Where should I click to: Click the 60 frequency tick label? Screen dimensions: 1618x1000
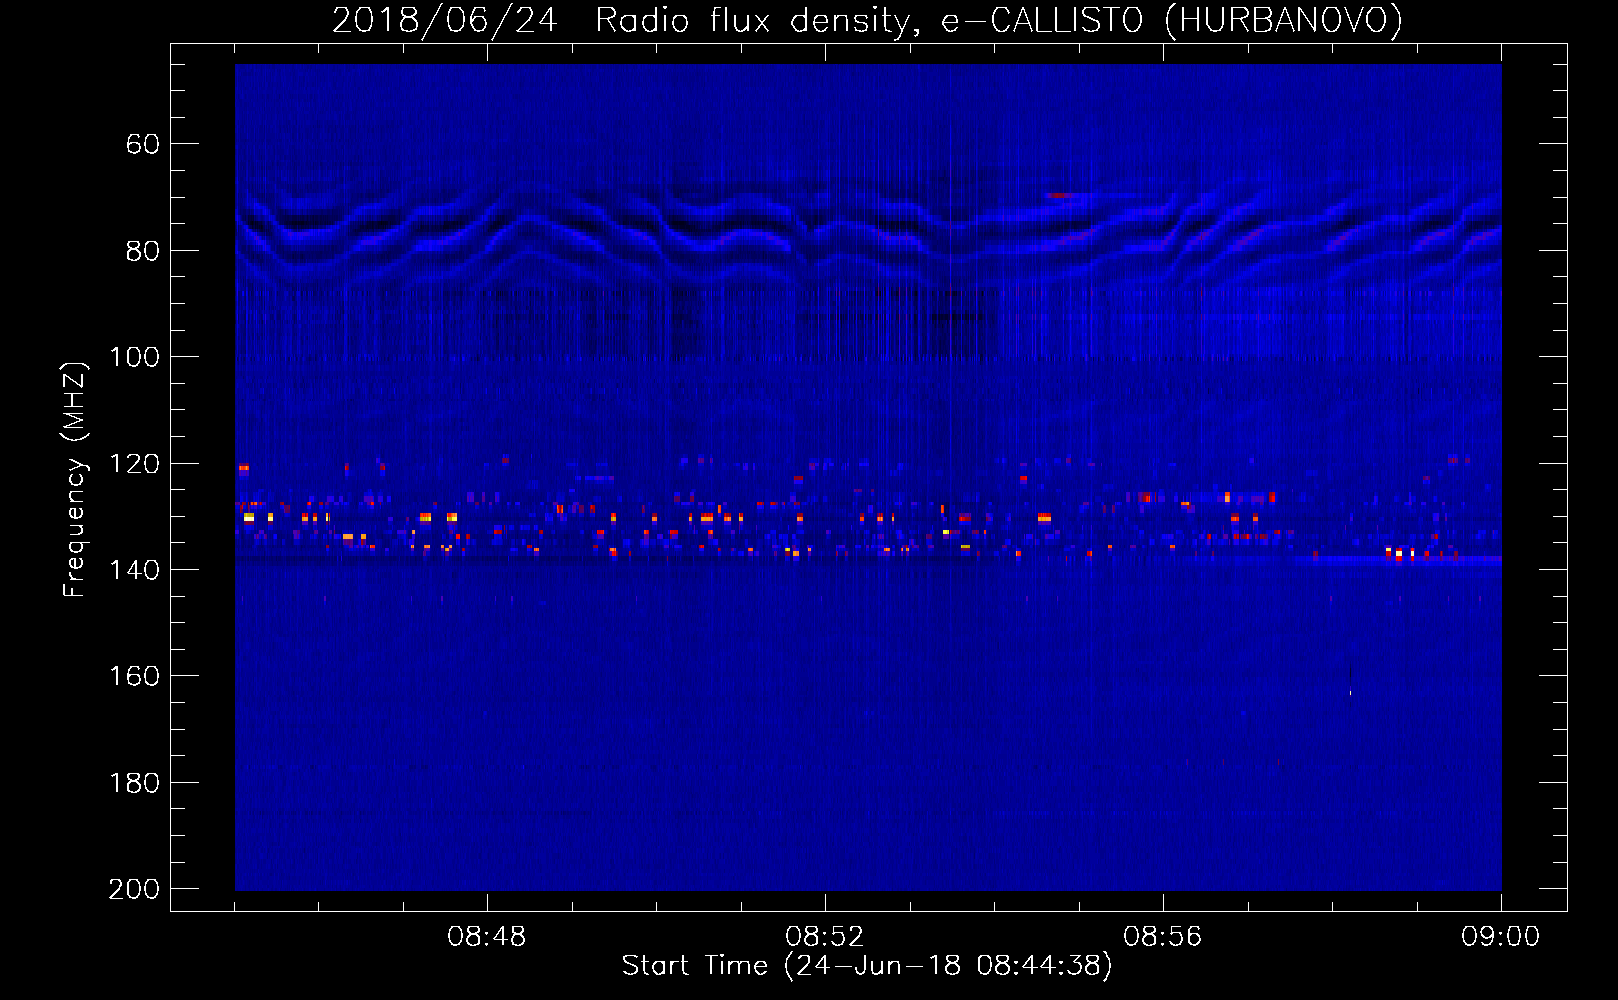143,144
